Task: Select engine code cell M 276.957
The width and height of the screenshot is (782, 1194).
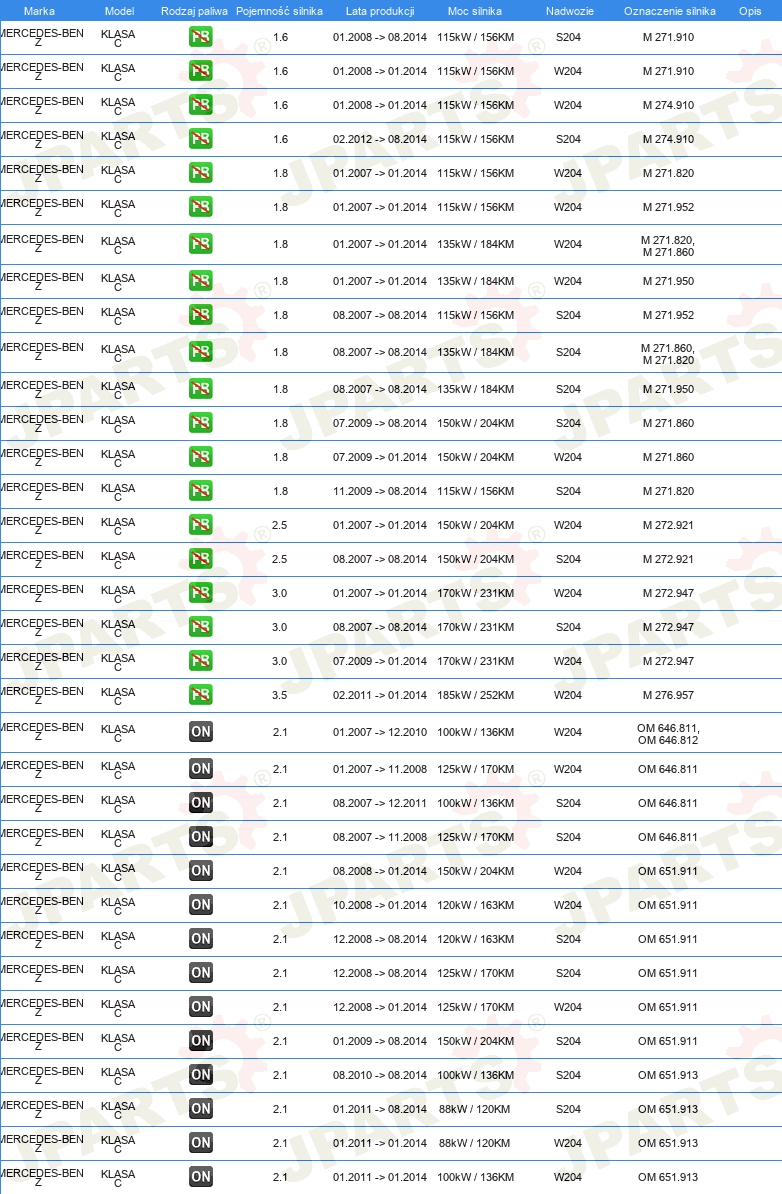Action: (669, 694)
